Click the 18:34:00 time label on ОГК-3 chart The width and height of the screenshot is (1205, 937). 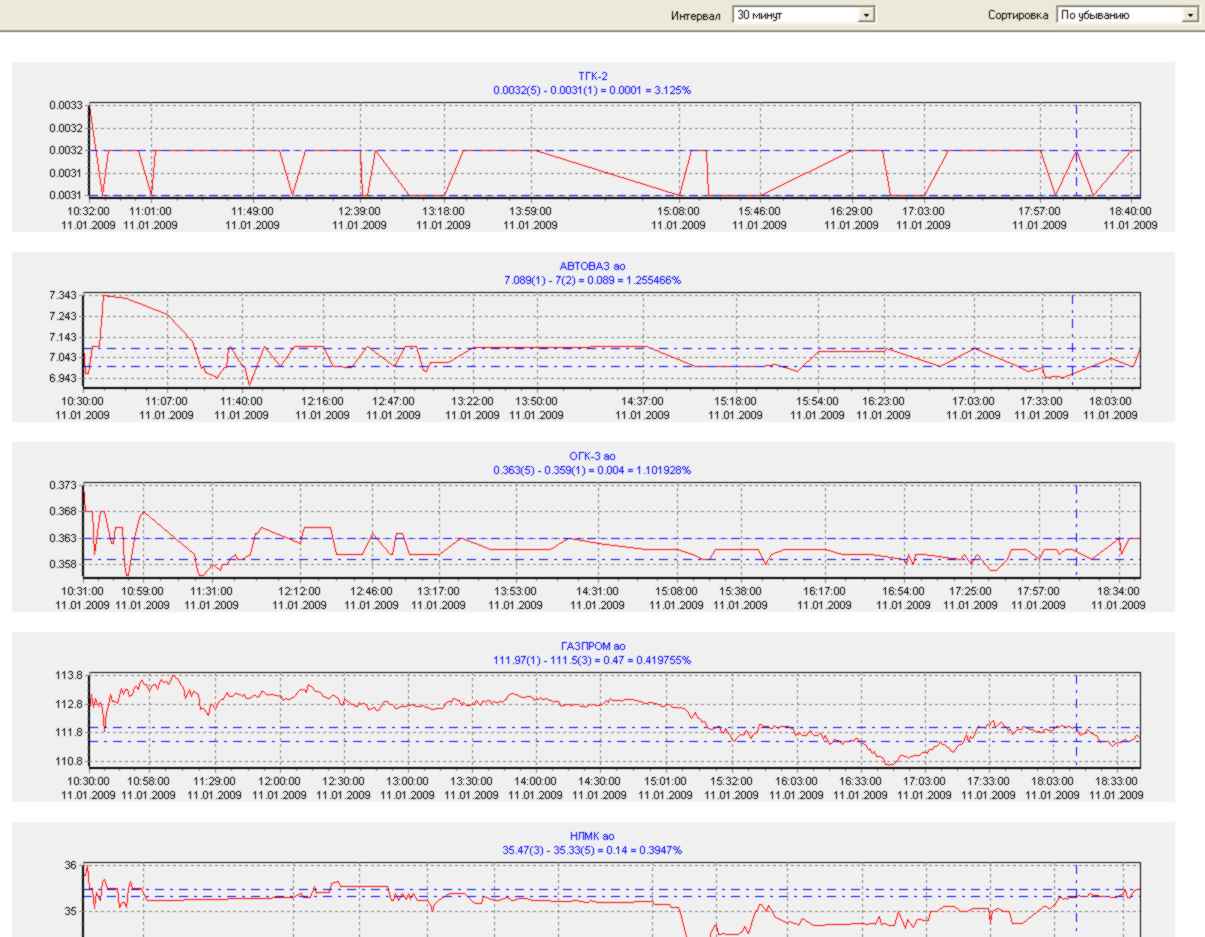(x=1118, y=591)
